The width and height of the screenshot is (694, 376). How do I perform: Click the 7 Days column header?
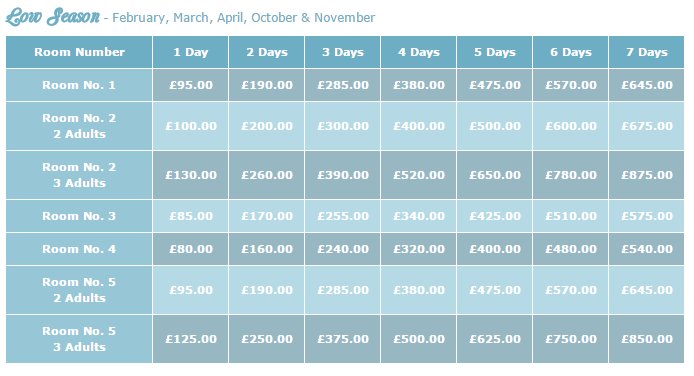(x=647, y=52)
